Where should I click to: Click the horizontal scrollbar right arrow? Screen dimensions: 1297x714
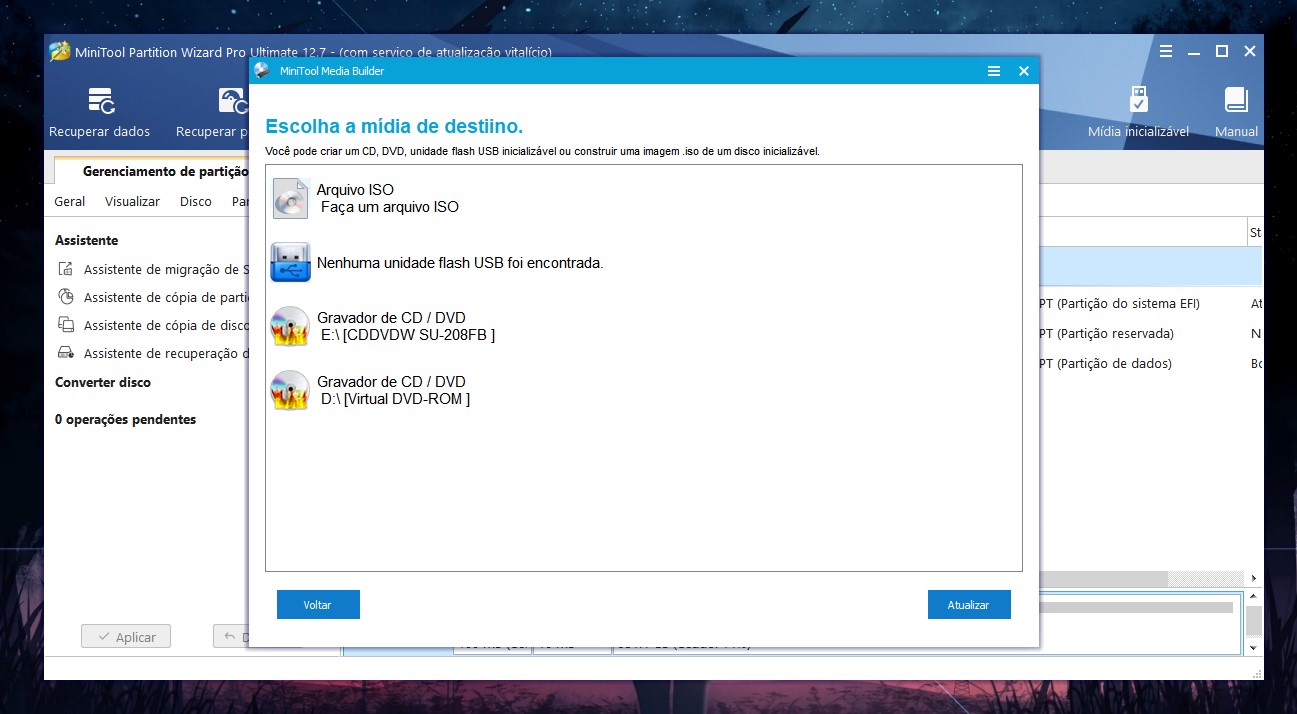click(x=1255, y=579)
